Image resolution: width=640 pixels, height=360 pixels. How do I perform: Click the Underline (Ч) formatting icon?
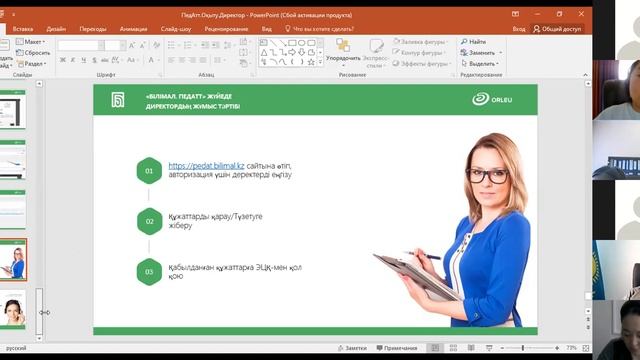point(84,60)
